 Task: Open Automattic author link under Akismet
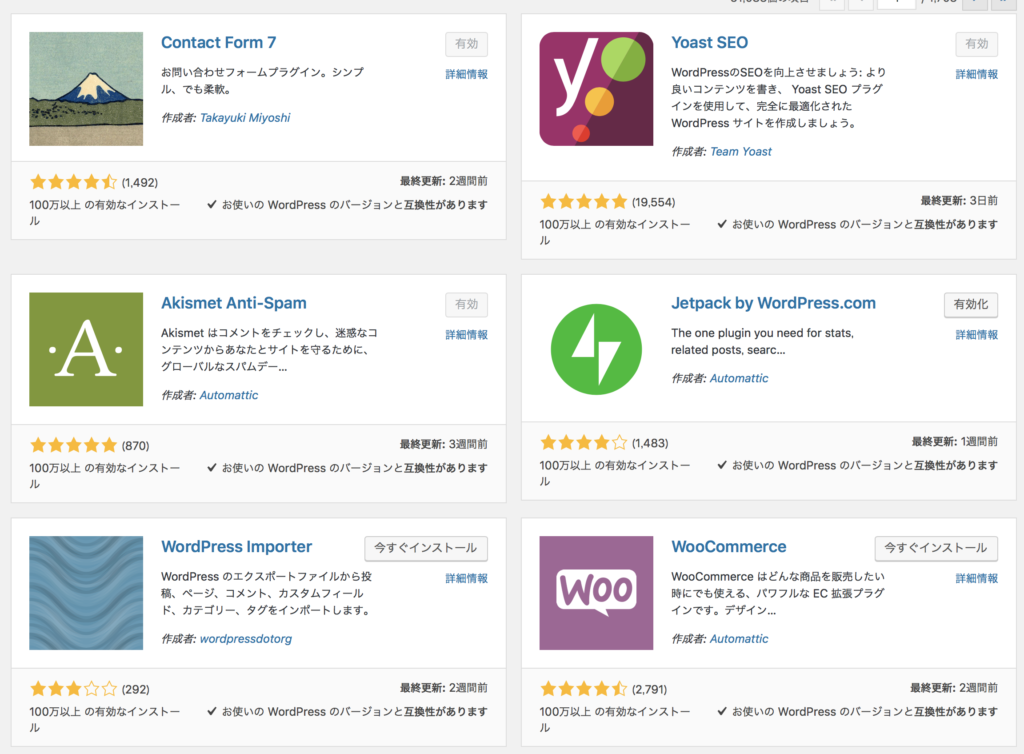click(229, 395)
